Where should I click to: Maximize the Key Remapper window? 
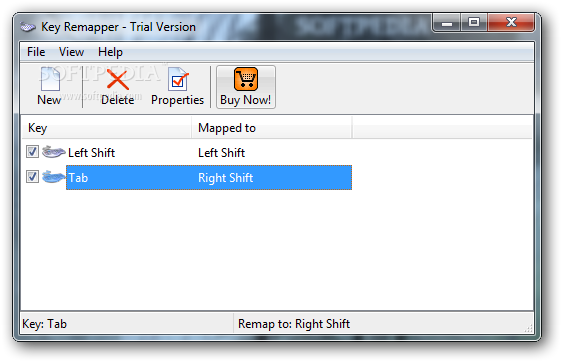point(474,23)
